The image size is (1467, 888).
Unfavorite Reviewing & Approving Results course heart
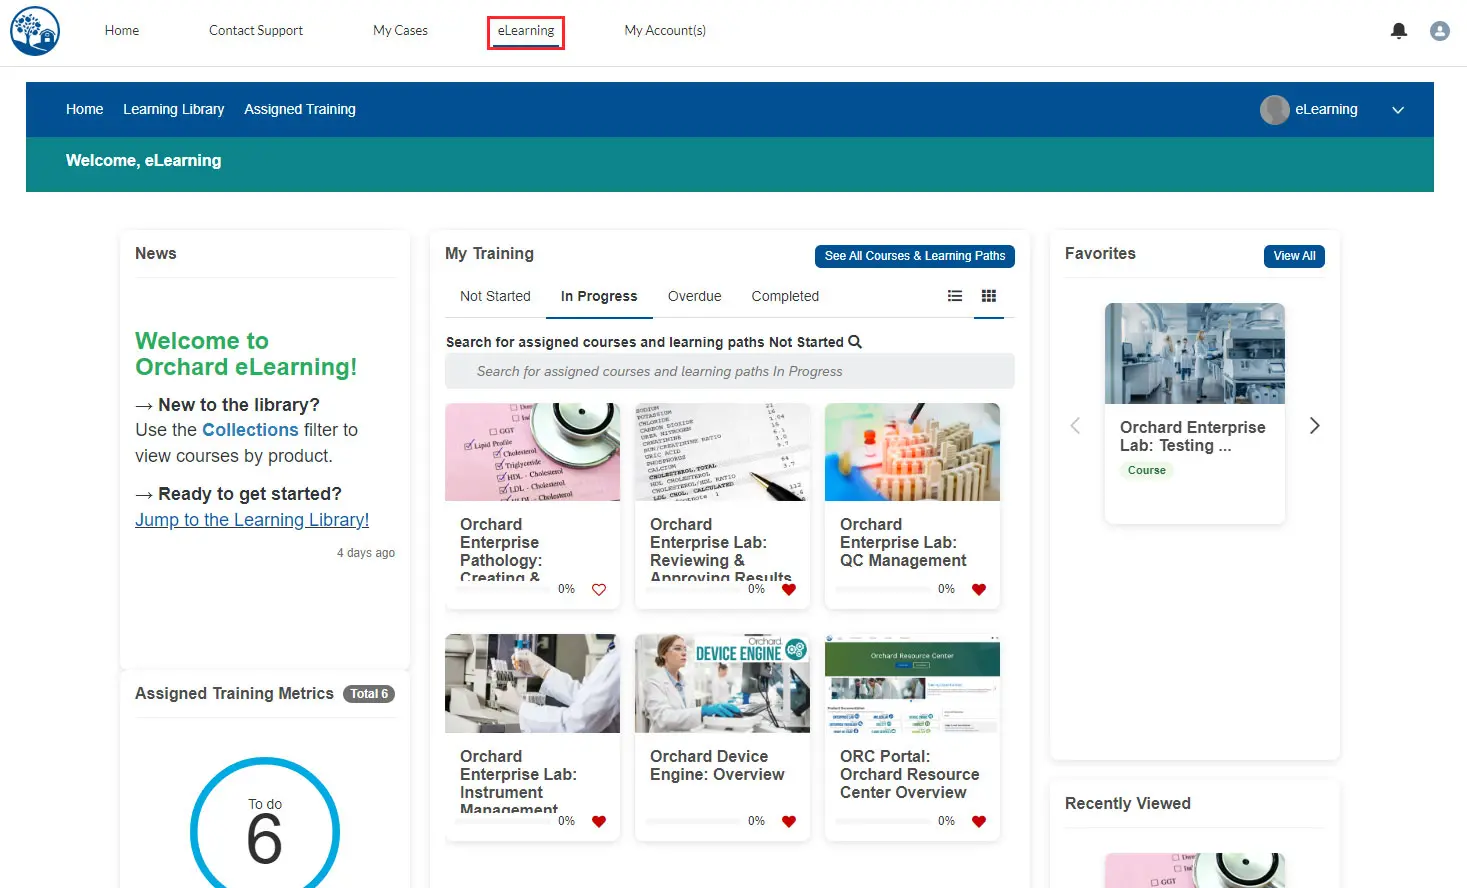click(x=789, y=590)
